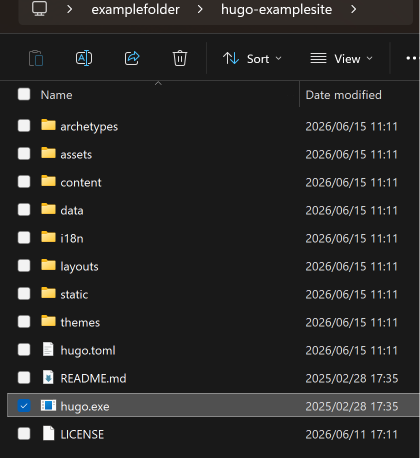Go to examplefolder in the breadcrumb
The width and height of the screenshot is (420, 459).
tap(135, 9)
